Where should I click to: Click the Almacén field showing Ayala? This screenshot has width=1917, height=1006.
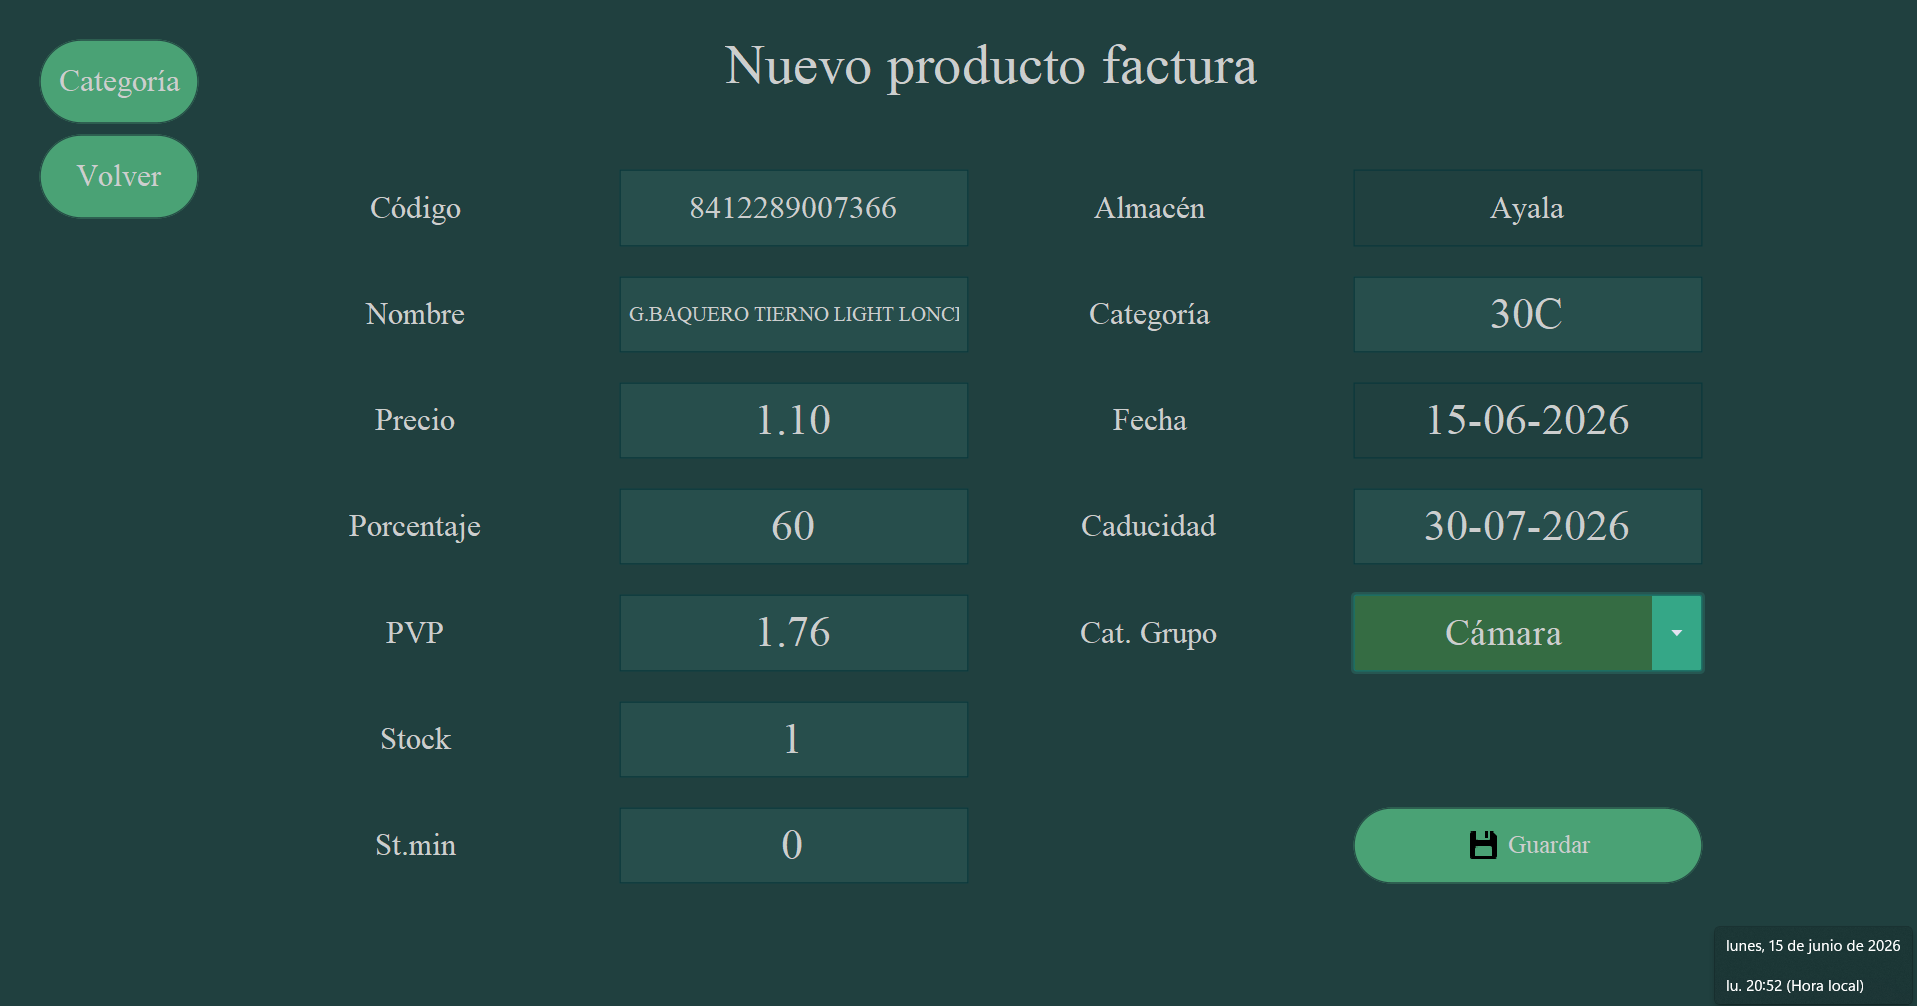(1527, 208)
